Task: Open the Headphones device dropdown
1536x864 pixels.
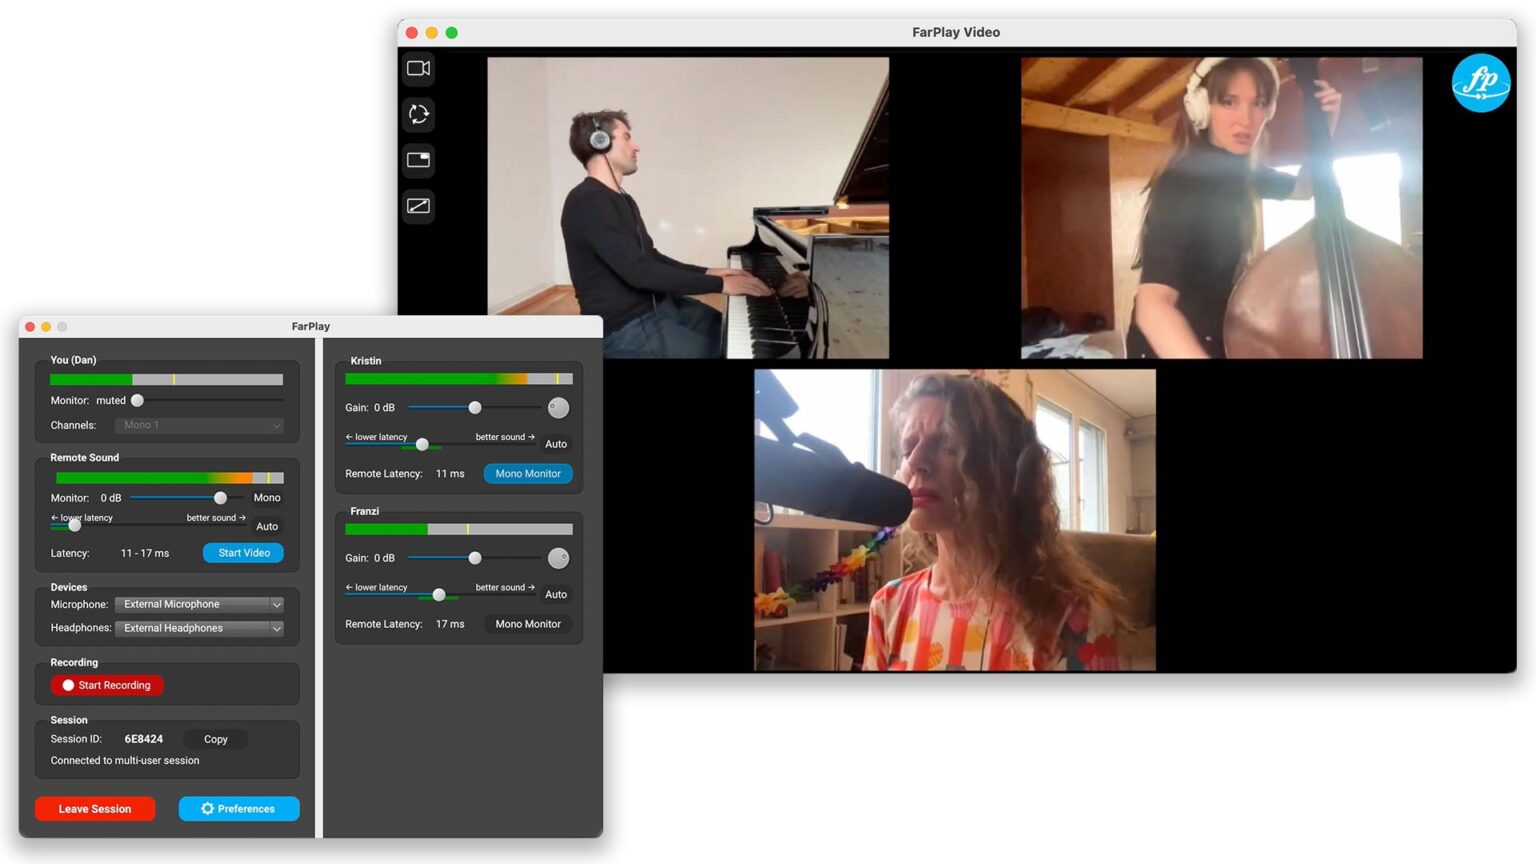Action: click(x=198, y=628)
